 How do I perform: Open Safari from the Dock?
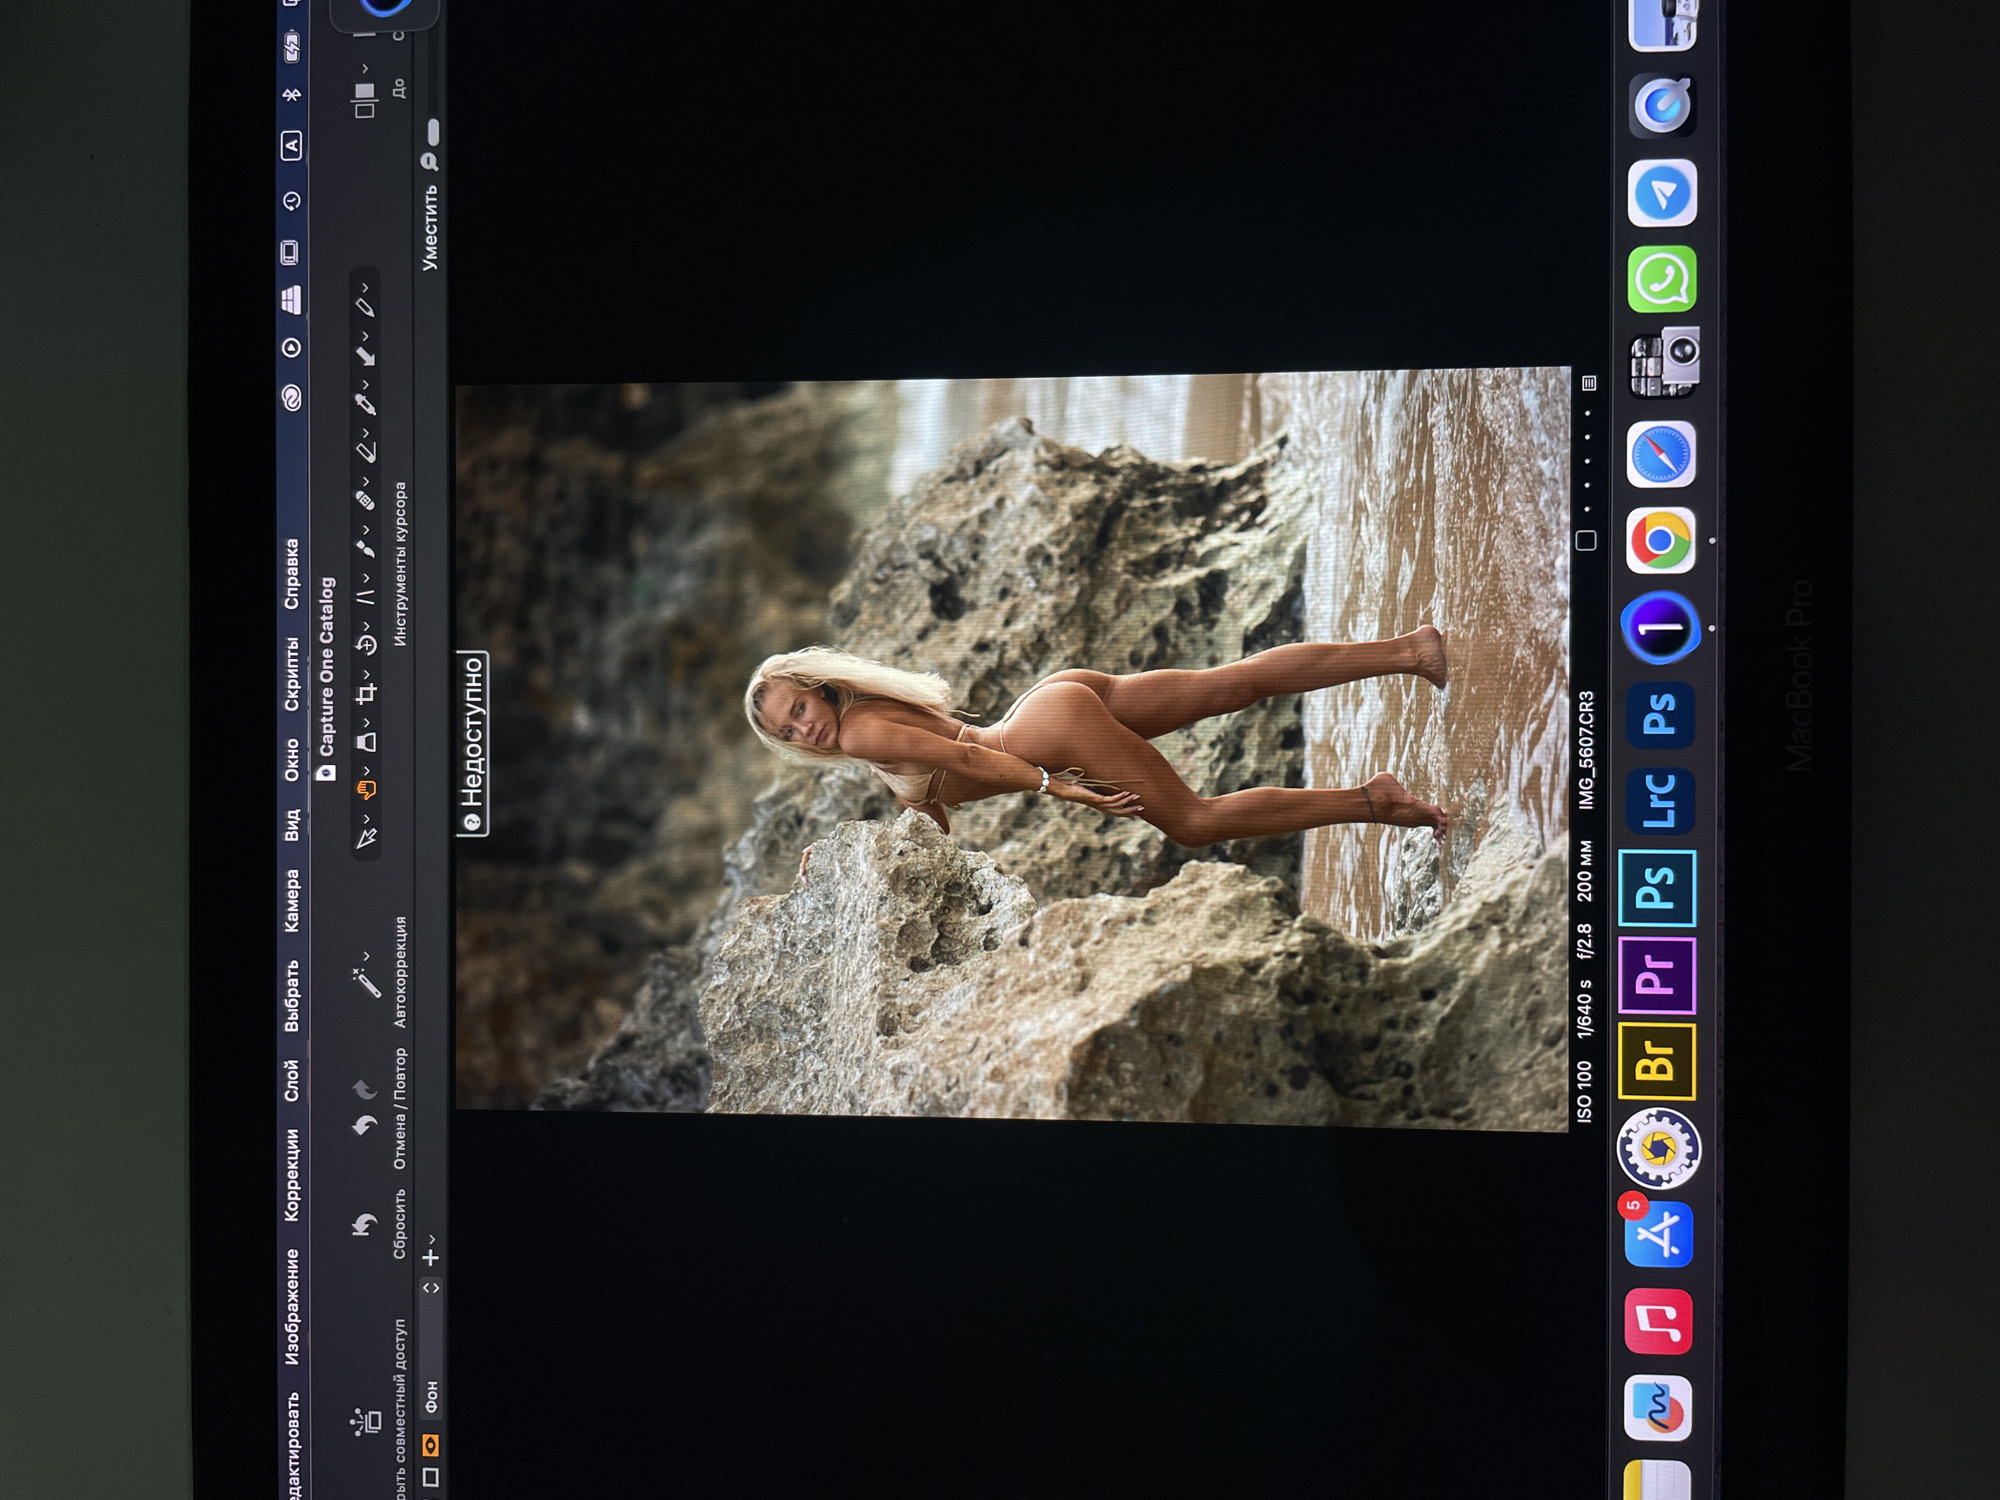1660,455
